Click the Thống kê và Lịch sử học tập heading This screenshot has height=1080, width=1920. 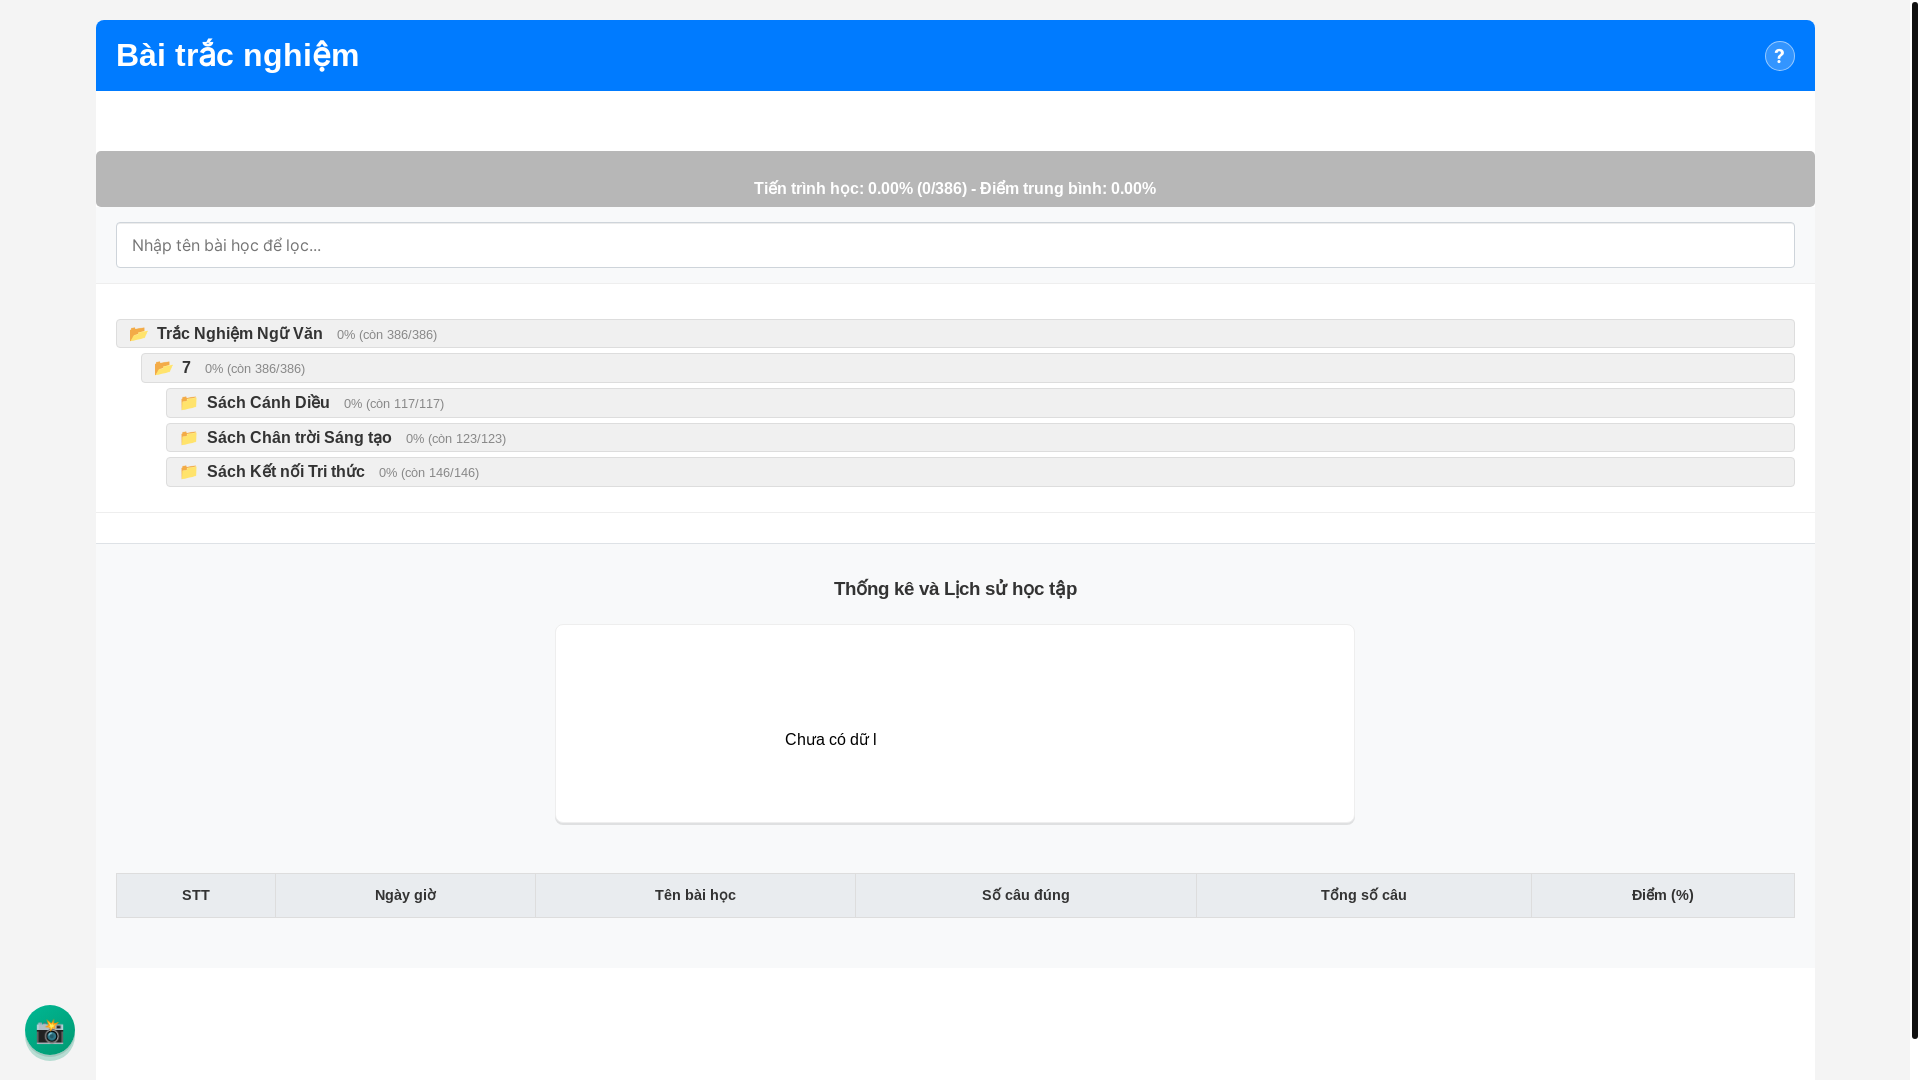955,589
